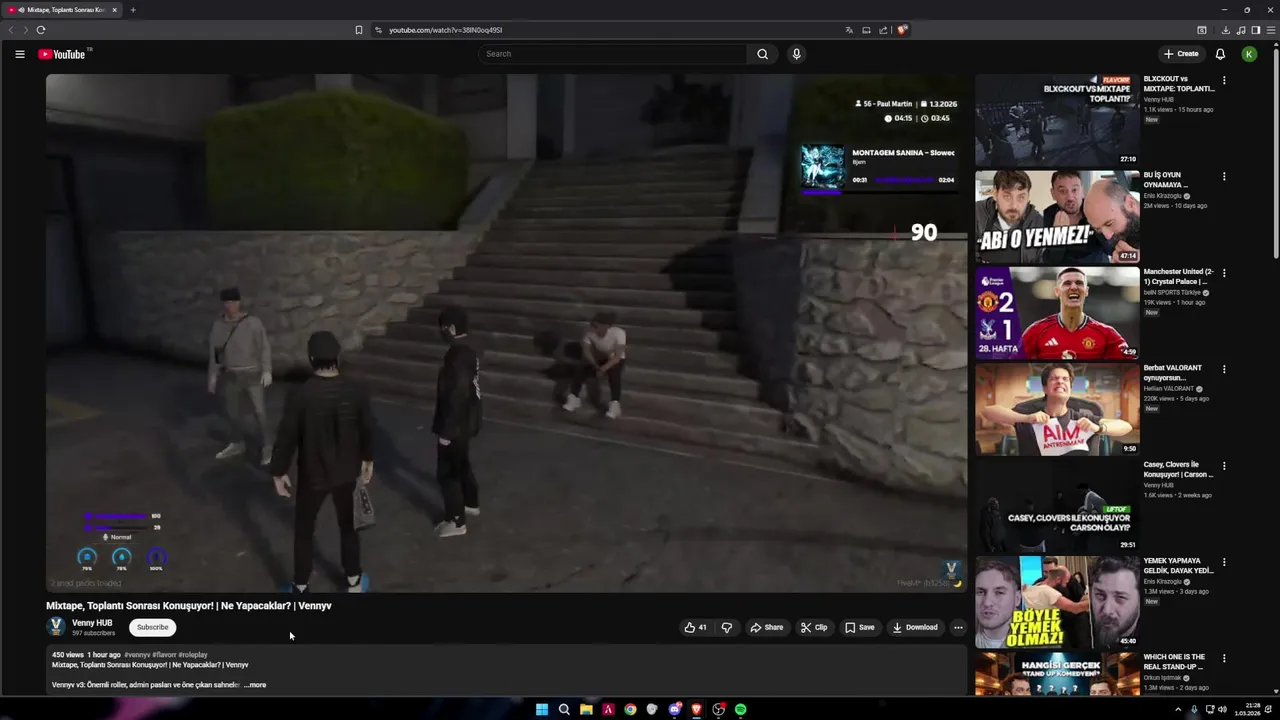This screenshot has height=720, width=1280.
Task: Download the video with Download button
Action: pos(915,627)
